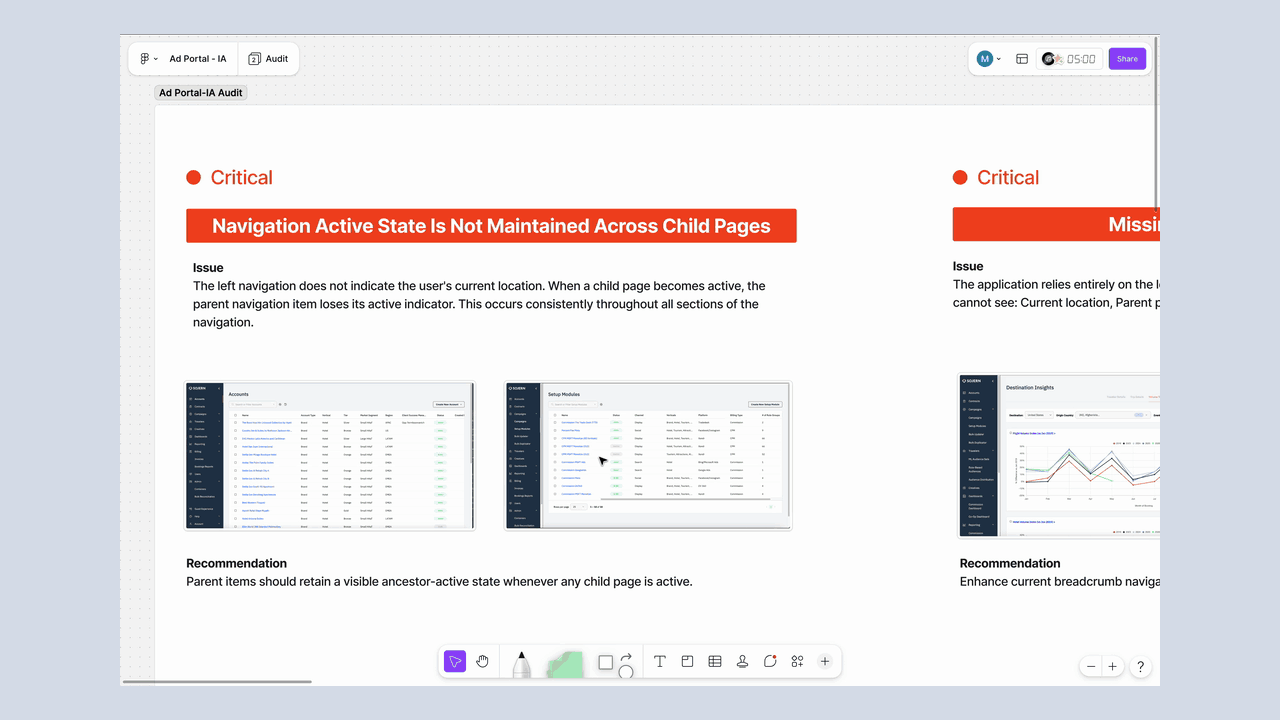The height and width of the screenshot is (720, 1280).
Task: Rename the file title Ad Portal - IA
Action: point(198,59)
